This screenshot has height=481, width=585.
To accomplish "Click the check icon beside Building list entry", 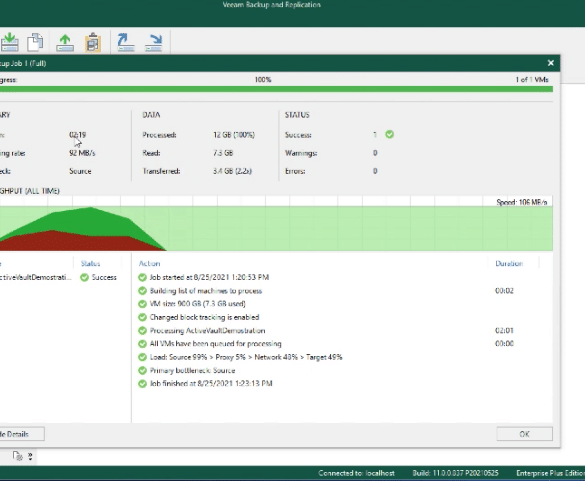I will [142, 291].
